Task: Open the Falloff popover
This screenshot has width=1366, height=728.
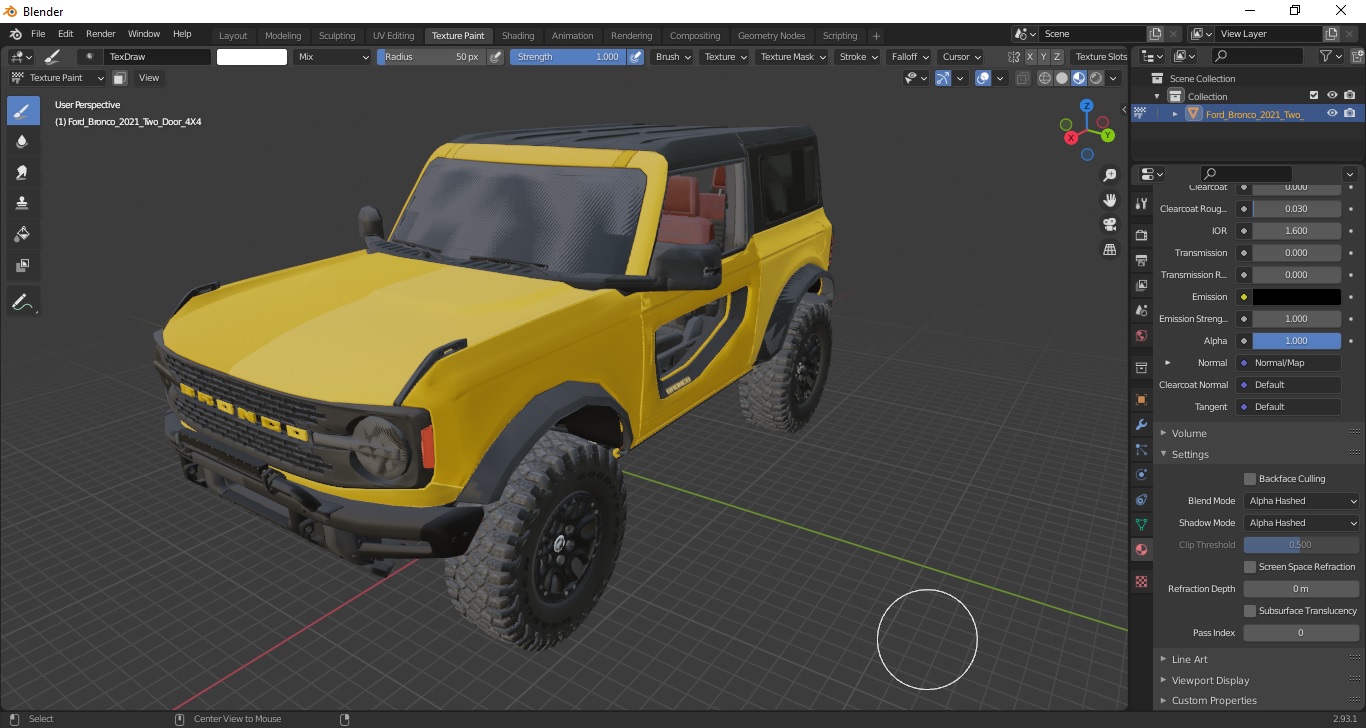Action: pos(909,57)
